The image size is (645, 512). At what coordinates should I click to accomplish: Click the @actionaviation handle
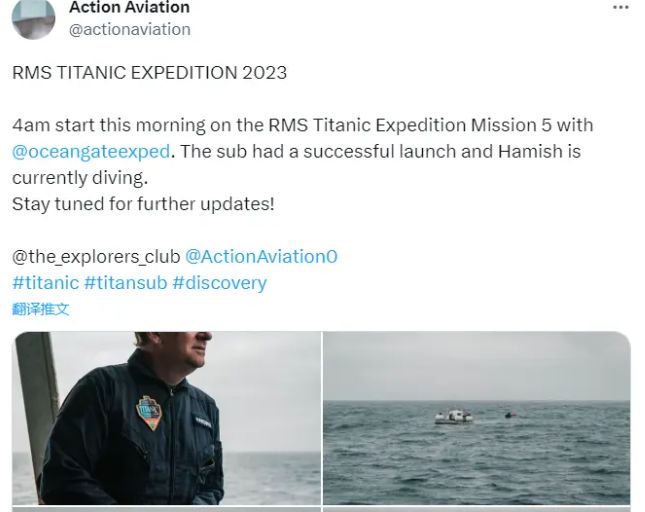pyautogui.click(x=129, y=29)
